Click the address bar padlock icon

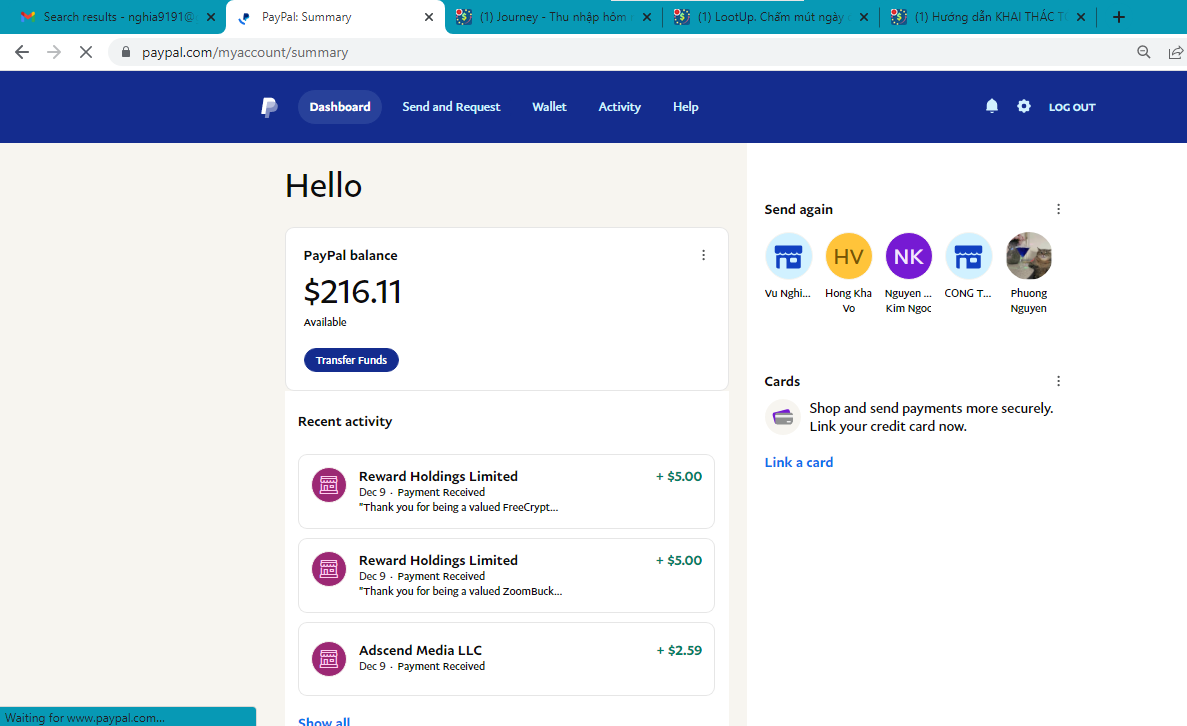(126, 52)
